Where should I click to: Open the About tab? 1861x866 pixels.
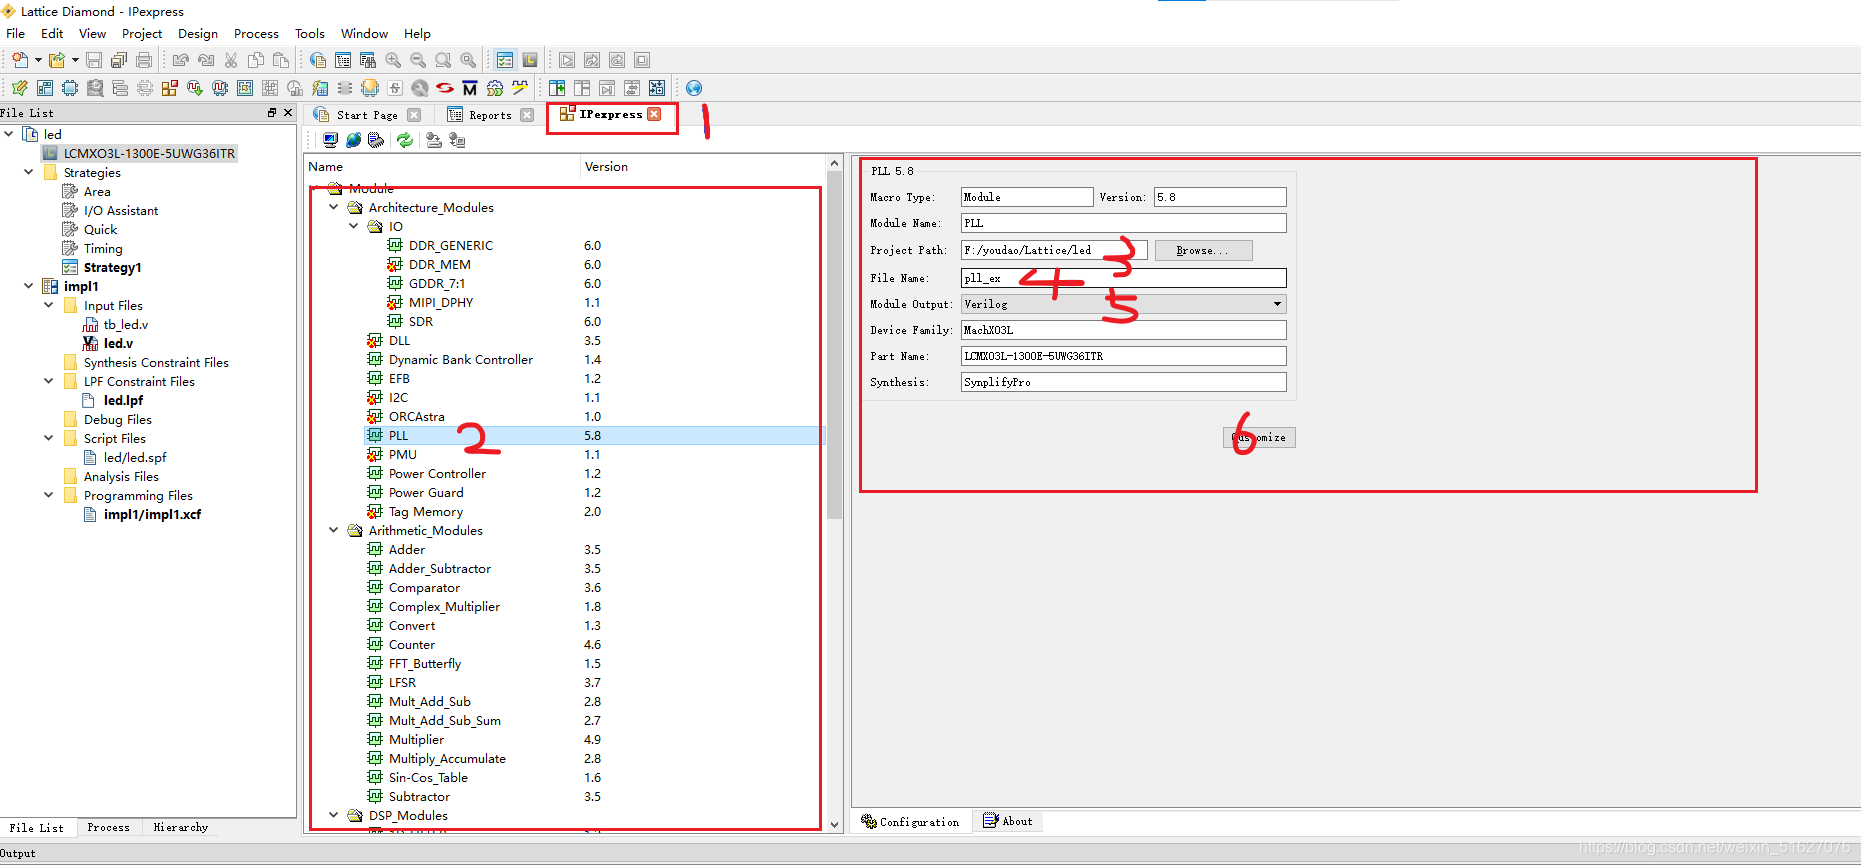[1009, 821]
